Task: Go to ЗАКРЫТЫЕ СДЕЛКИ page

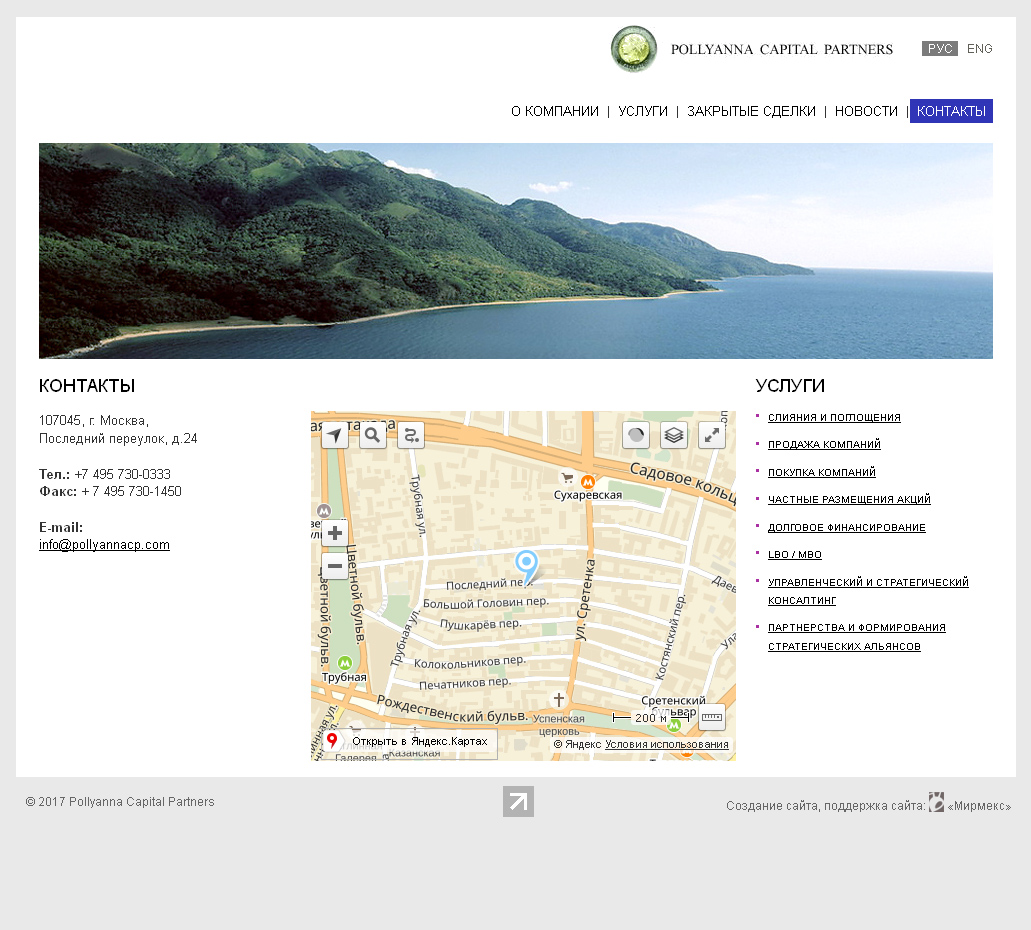Action: point(752,111)
